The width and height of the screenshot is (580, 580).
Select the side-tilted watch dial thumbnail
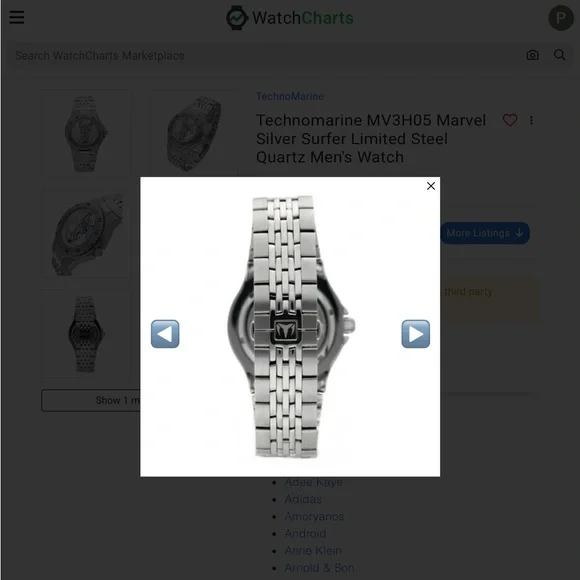coord(85,234)
